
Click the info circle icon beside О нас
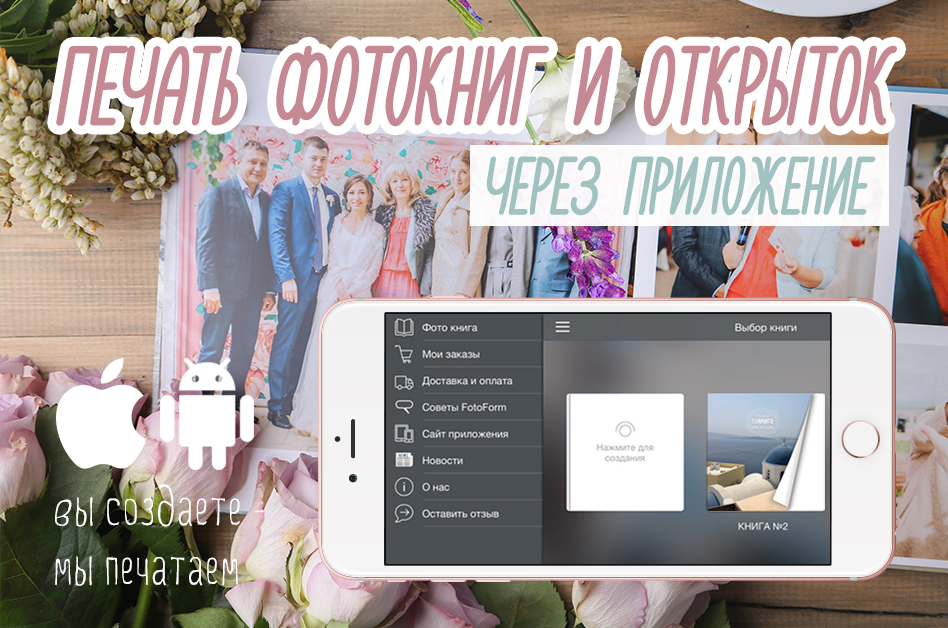404,487
